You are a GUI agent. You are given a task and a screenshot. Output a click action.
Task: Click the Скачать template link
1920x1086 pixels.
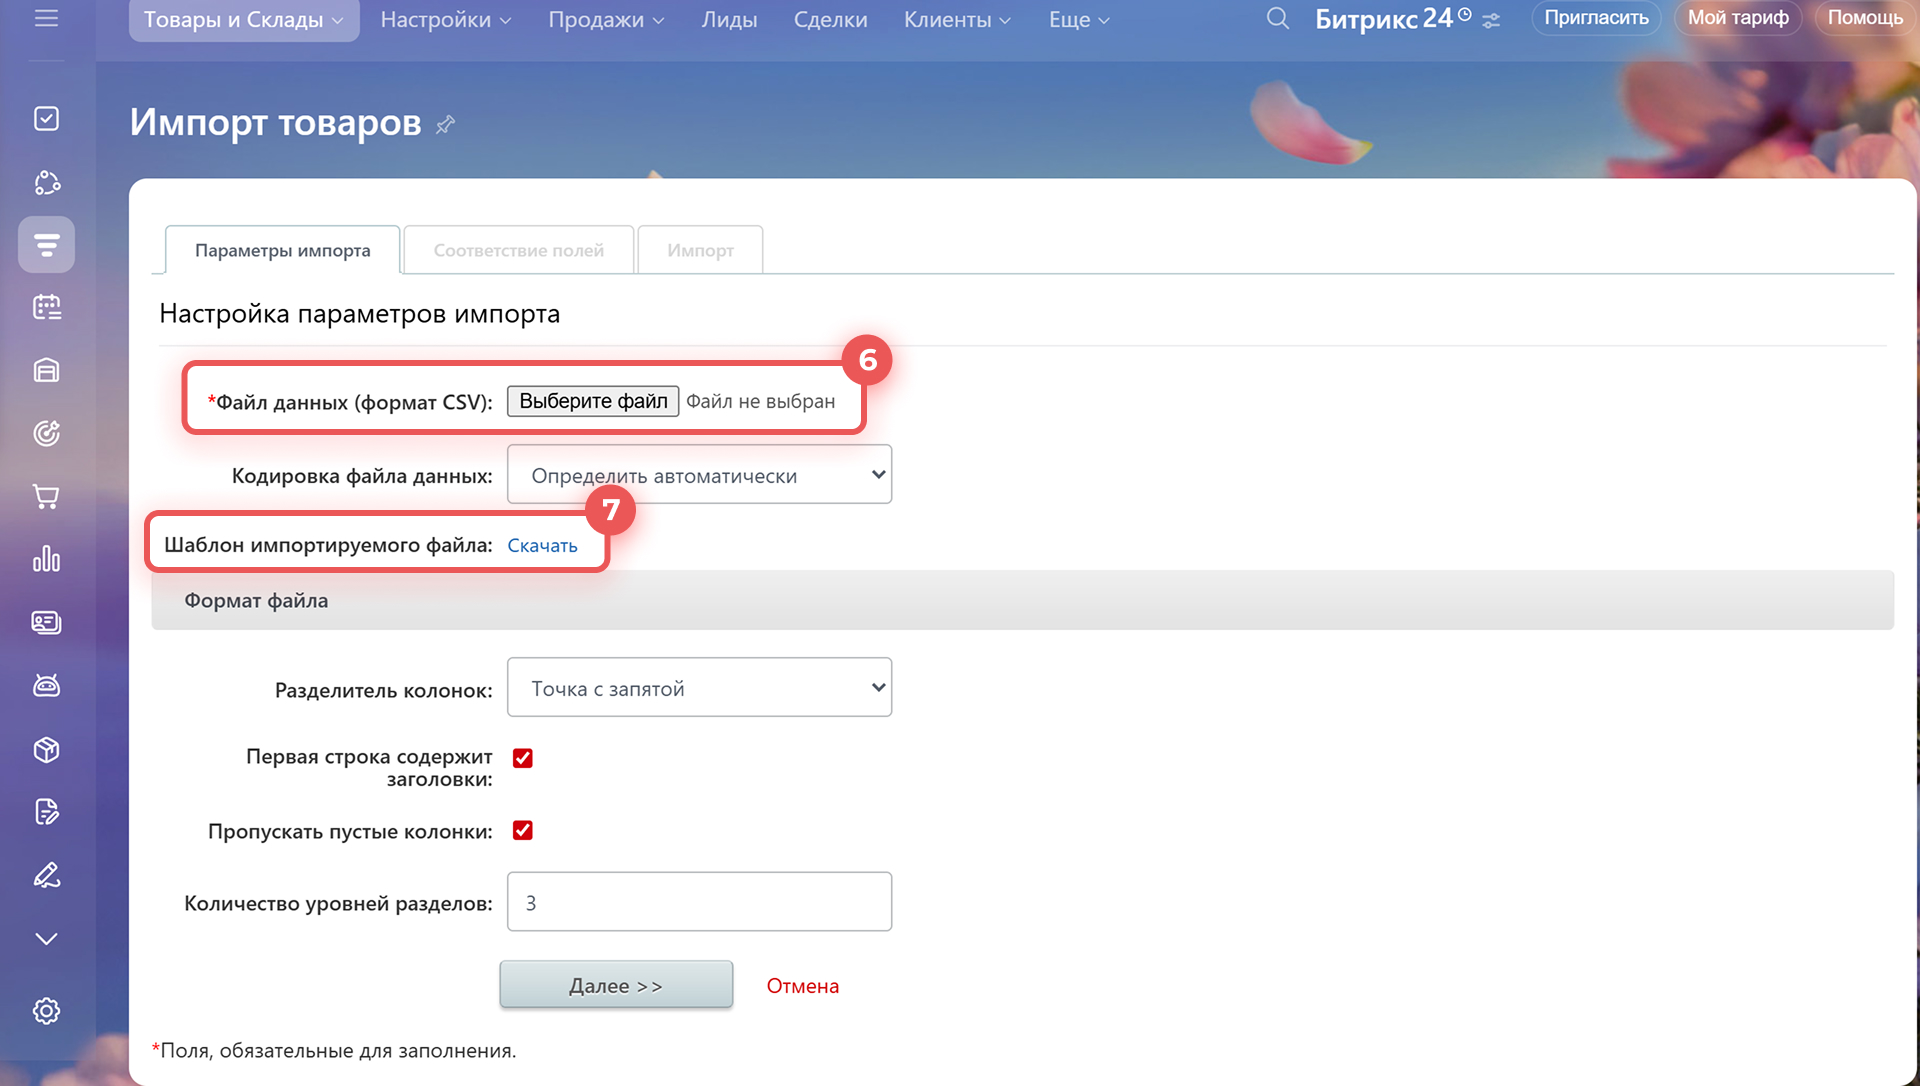tap(542, 546)
